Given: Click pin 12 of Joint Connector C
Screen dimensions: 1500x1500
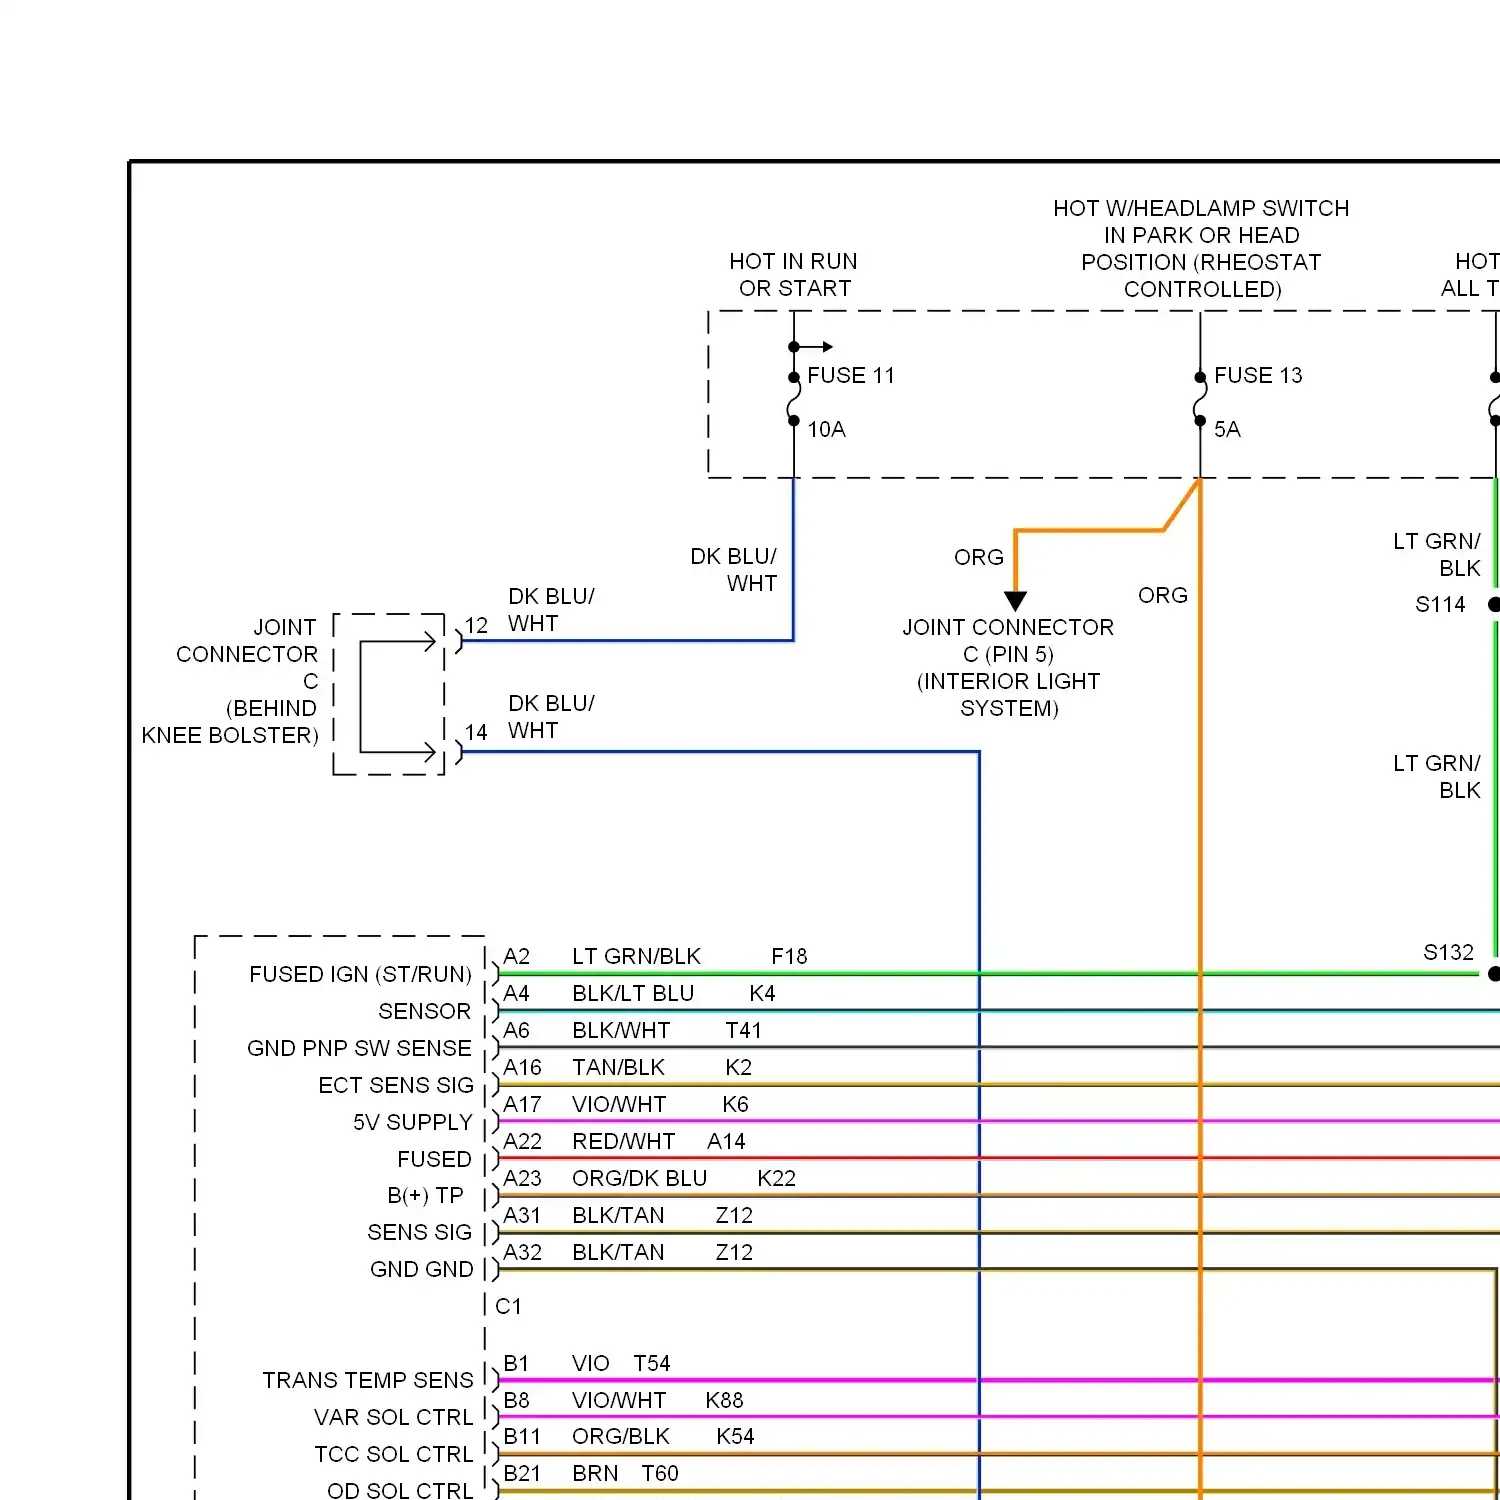Looking at the screenshot, I should (476, 625).
